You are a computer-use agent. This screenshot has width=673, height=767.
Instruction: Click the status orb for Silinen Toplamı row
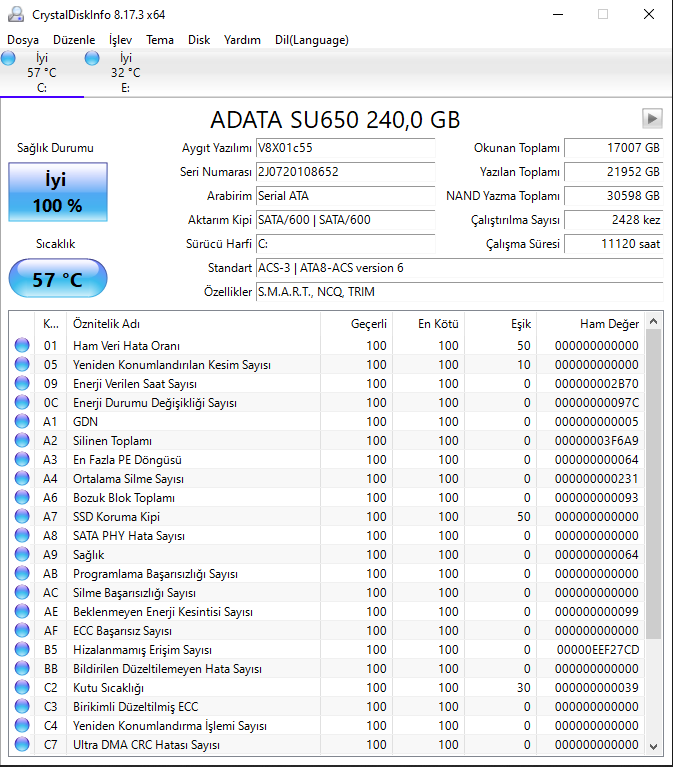(22, 440)
